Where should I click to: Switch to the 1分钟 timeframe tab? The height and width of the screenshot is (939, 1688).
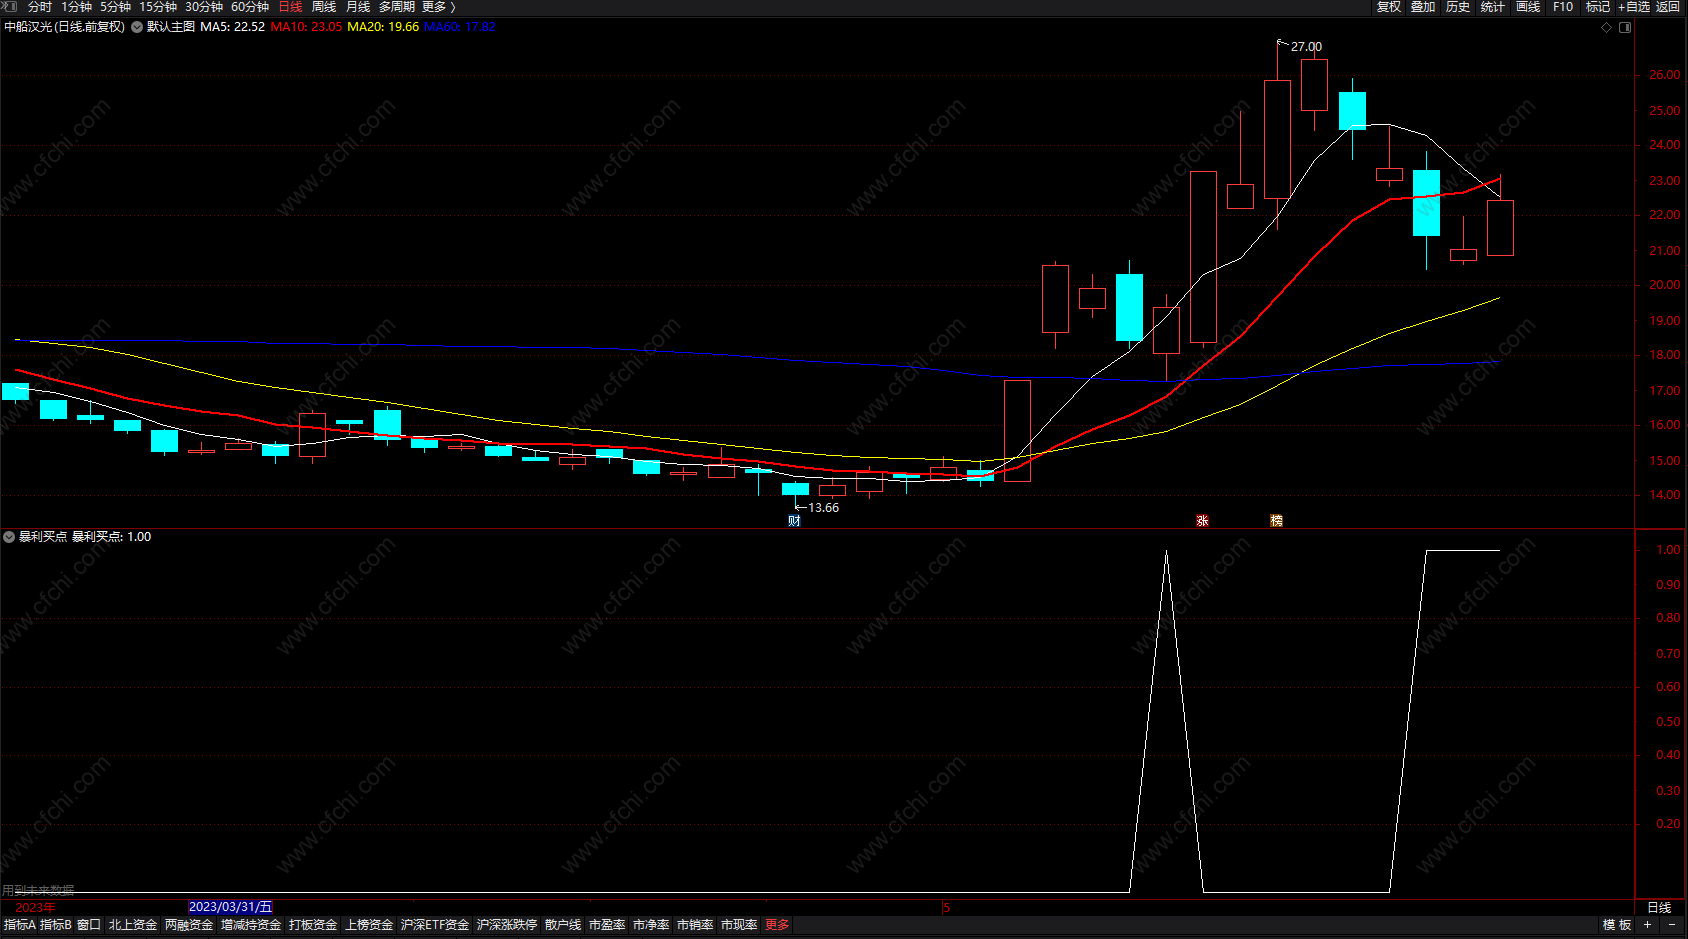tap(76, 7)
